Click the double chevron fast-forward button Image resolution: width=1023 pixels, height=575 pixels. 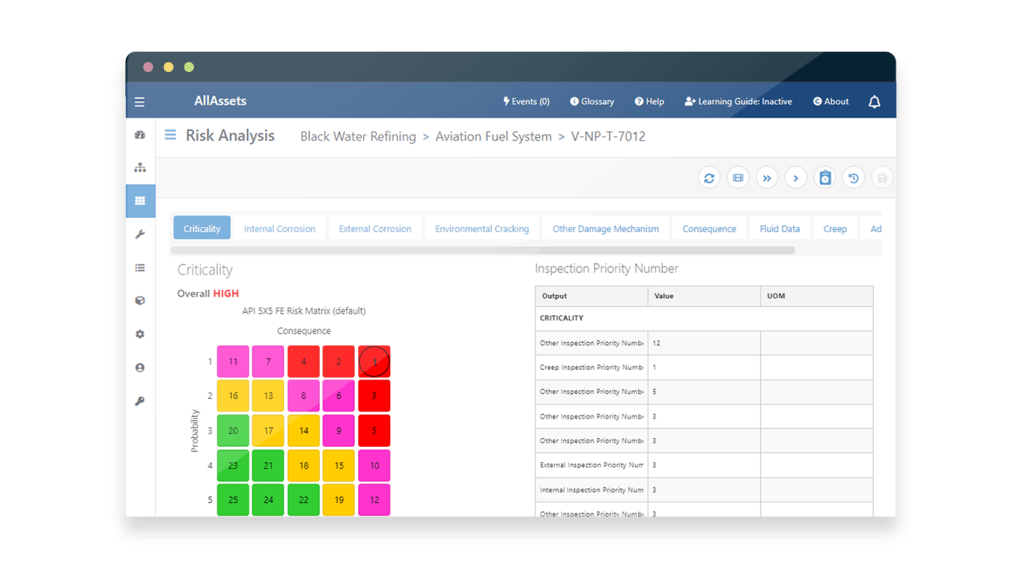coord(767,178)
